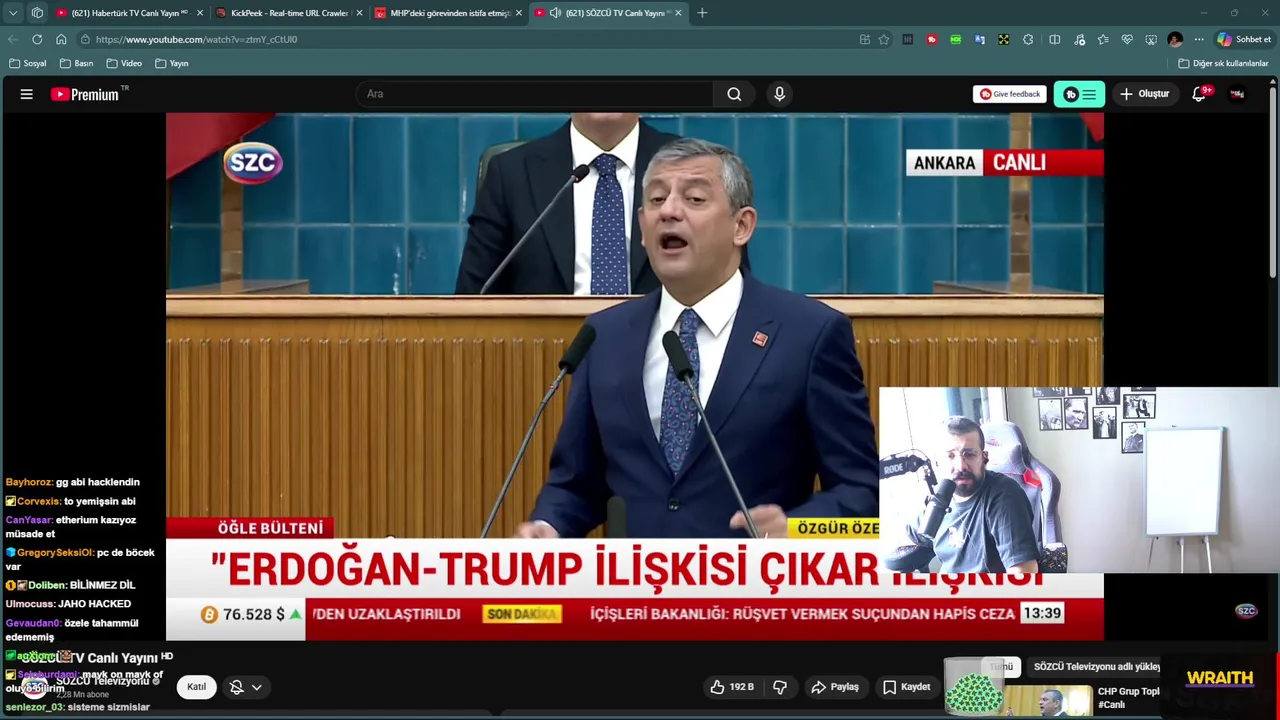The width and height of the screenshot is (1280, 720).
Task: Close the Habertürk TV tab
Action: [x=200, y=13]
